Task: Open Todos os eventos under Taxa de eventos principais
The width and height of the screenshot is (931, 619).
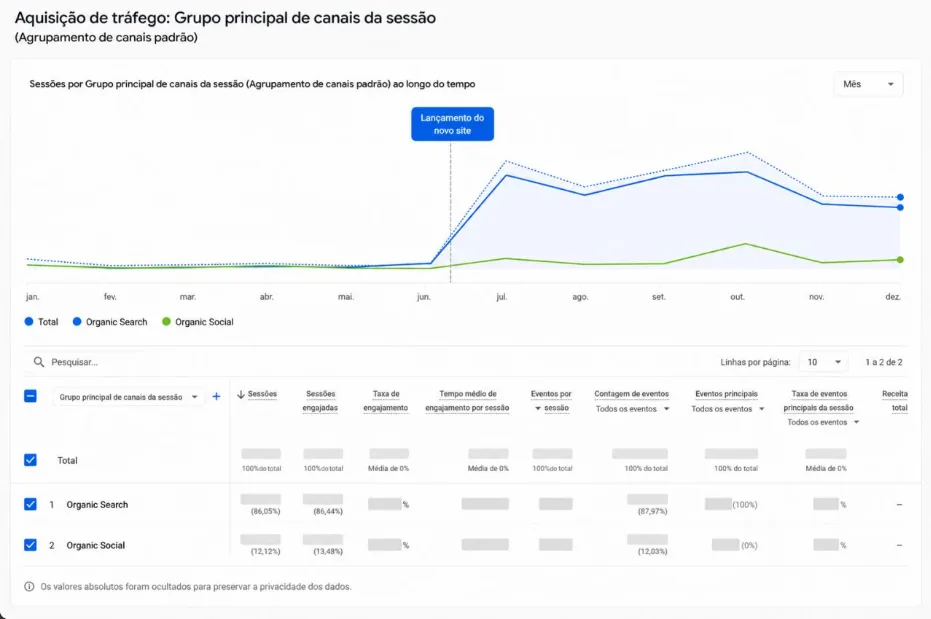Action: pyautogui.click(x=823, y=422)
